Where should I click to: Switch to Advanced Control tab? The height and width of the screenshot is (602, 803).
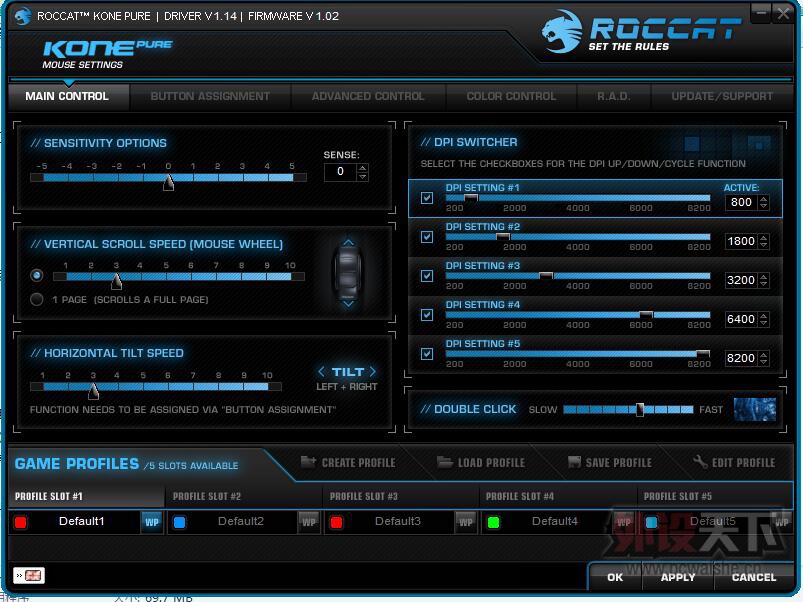click(x=368, y=96)
